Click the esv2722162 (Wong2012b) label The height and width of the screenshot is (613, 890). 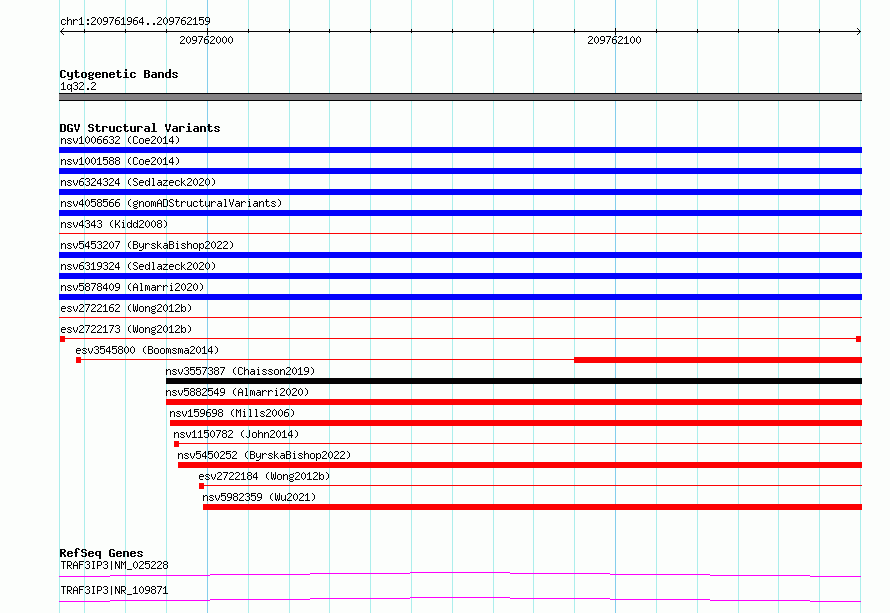(126, 308)
